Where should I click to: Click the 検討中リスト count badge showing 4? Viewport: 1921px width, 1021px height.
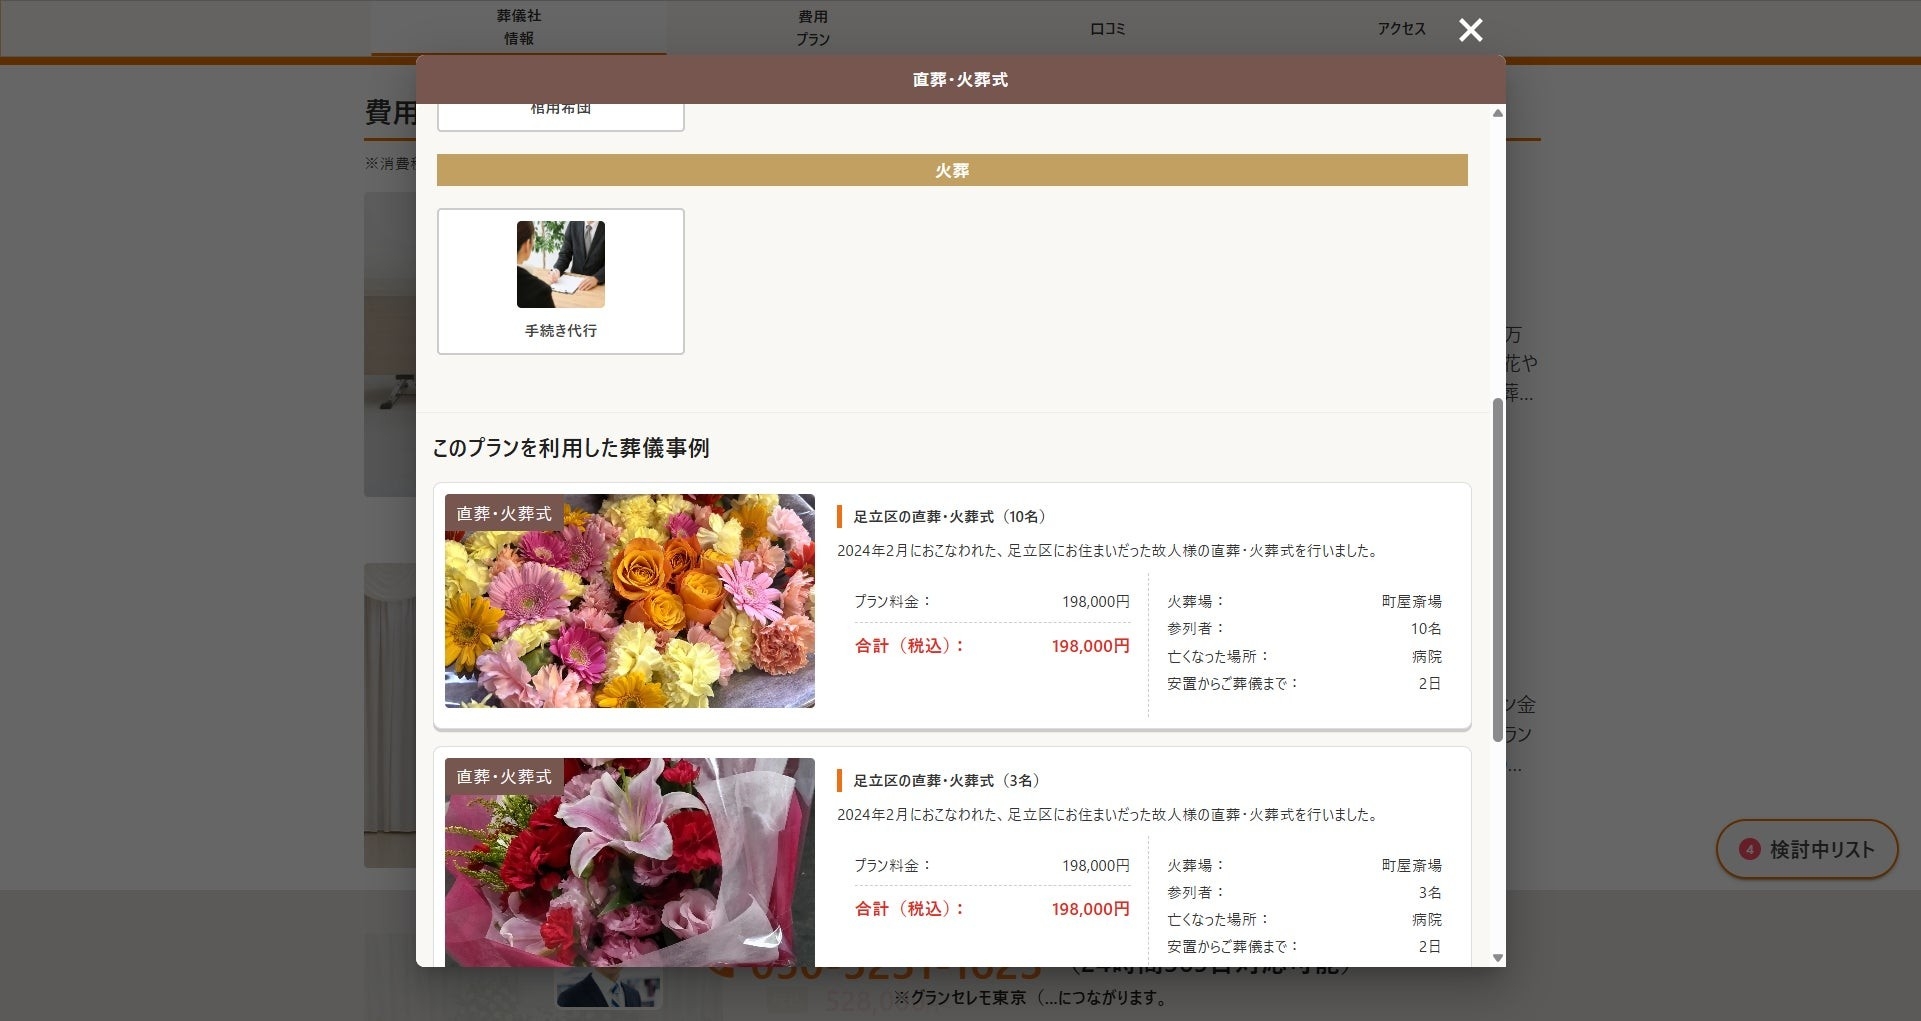(1749, 849)
